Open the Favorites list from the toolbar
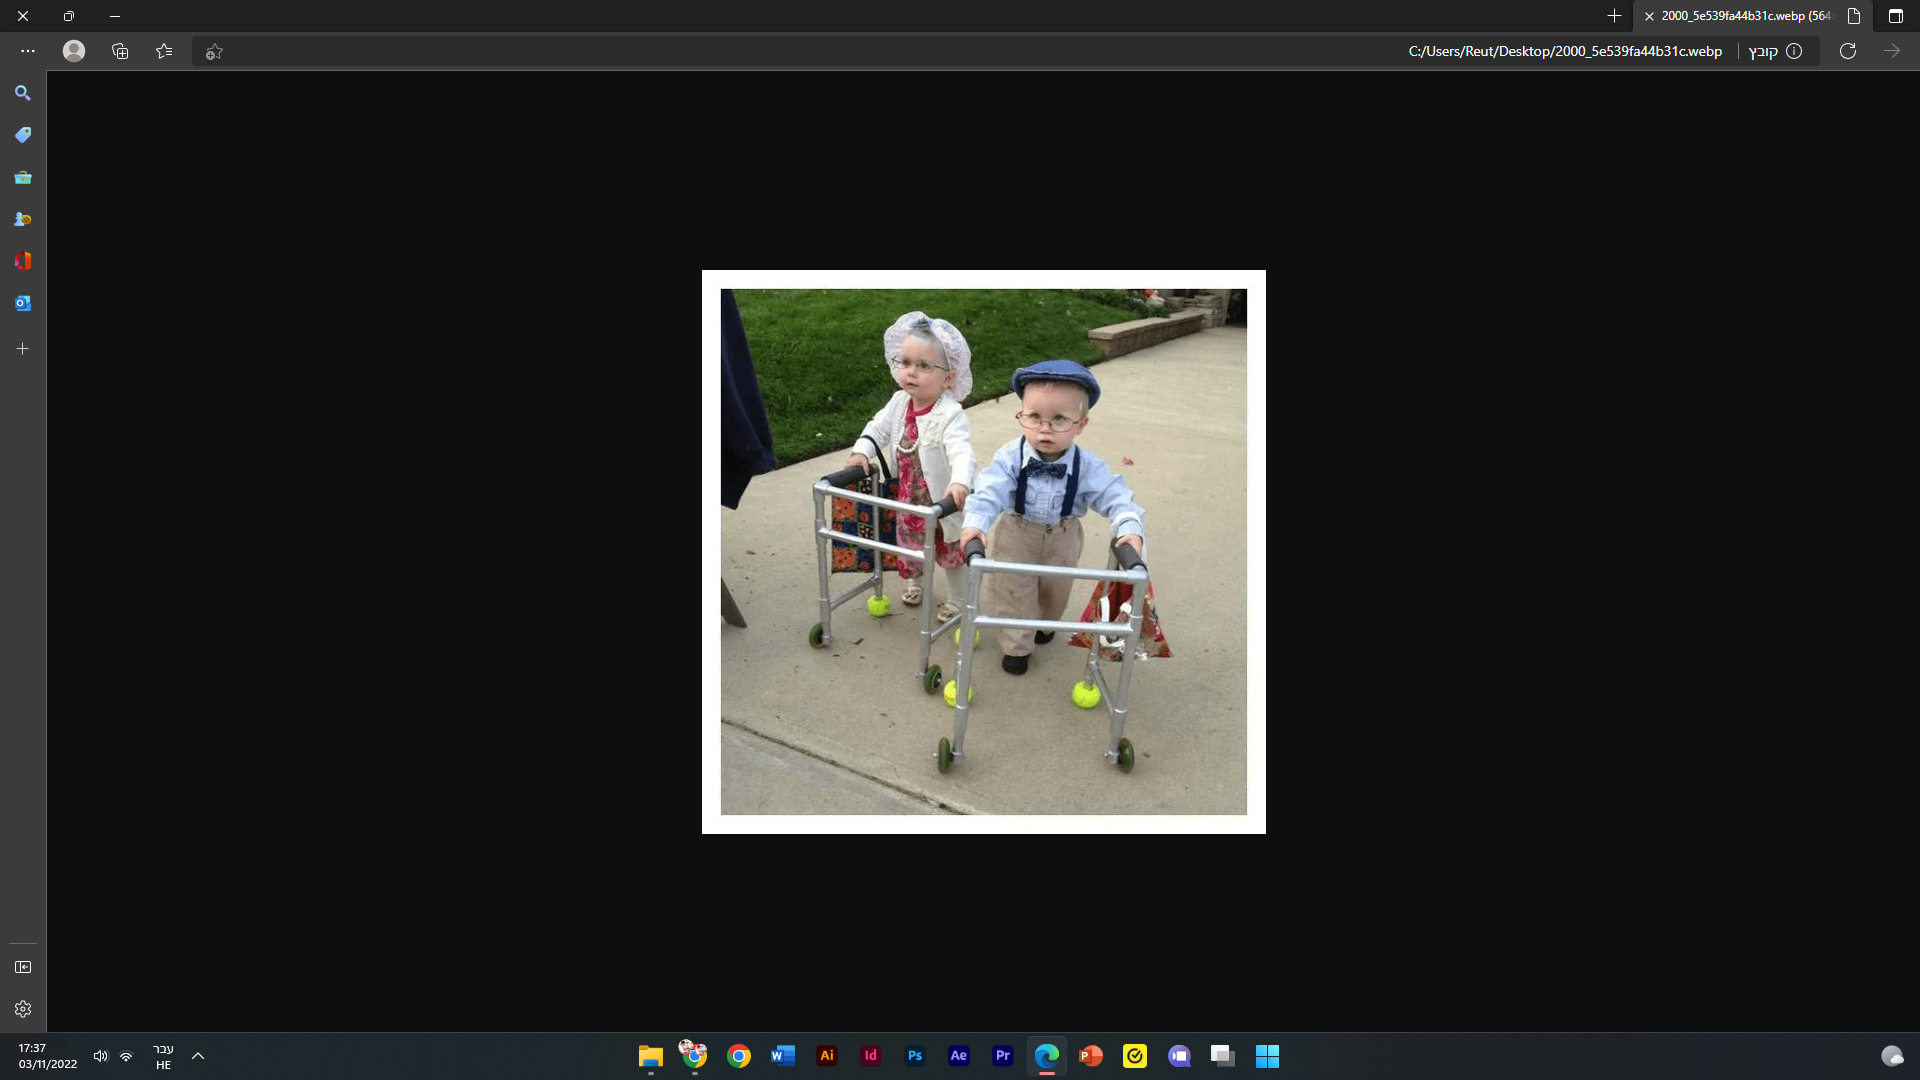The width and height of the screenshot is (1920, 1080). coord(164,51)
